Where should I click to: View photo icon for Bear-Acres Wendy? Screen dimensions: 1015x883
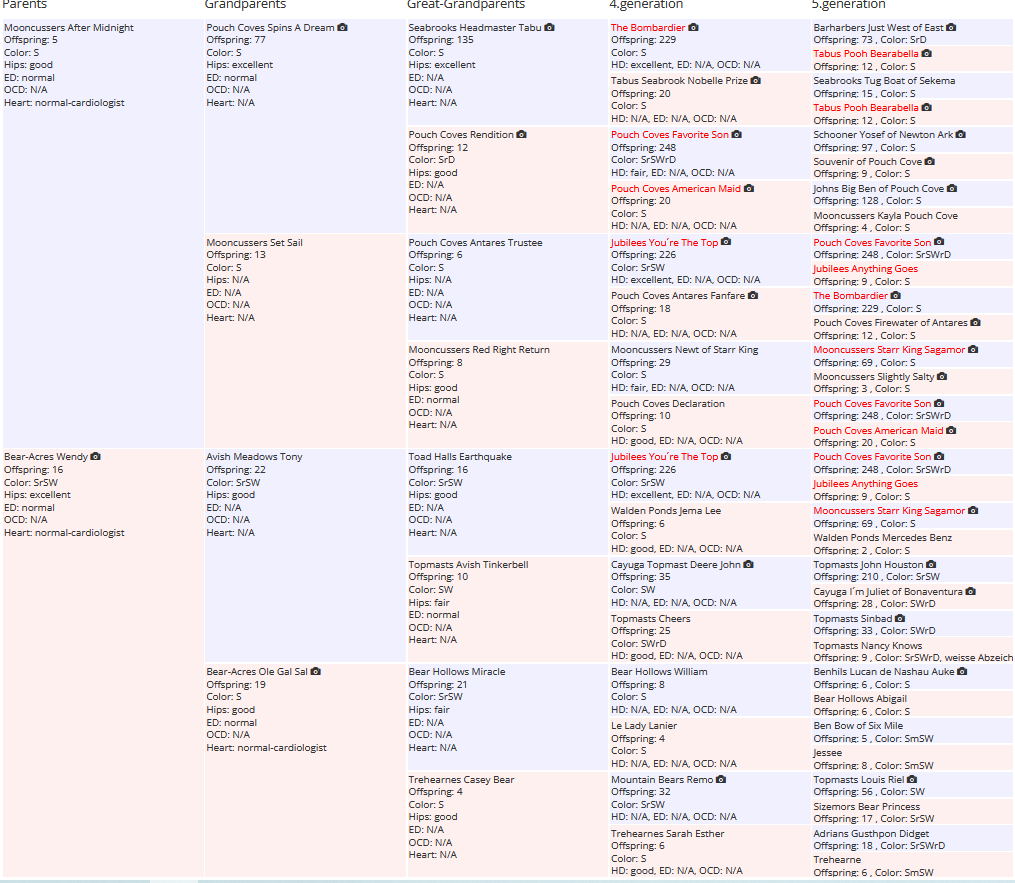pyautogui.click(x=96, y=457)
